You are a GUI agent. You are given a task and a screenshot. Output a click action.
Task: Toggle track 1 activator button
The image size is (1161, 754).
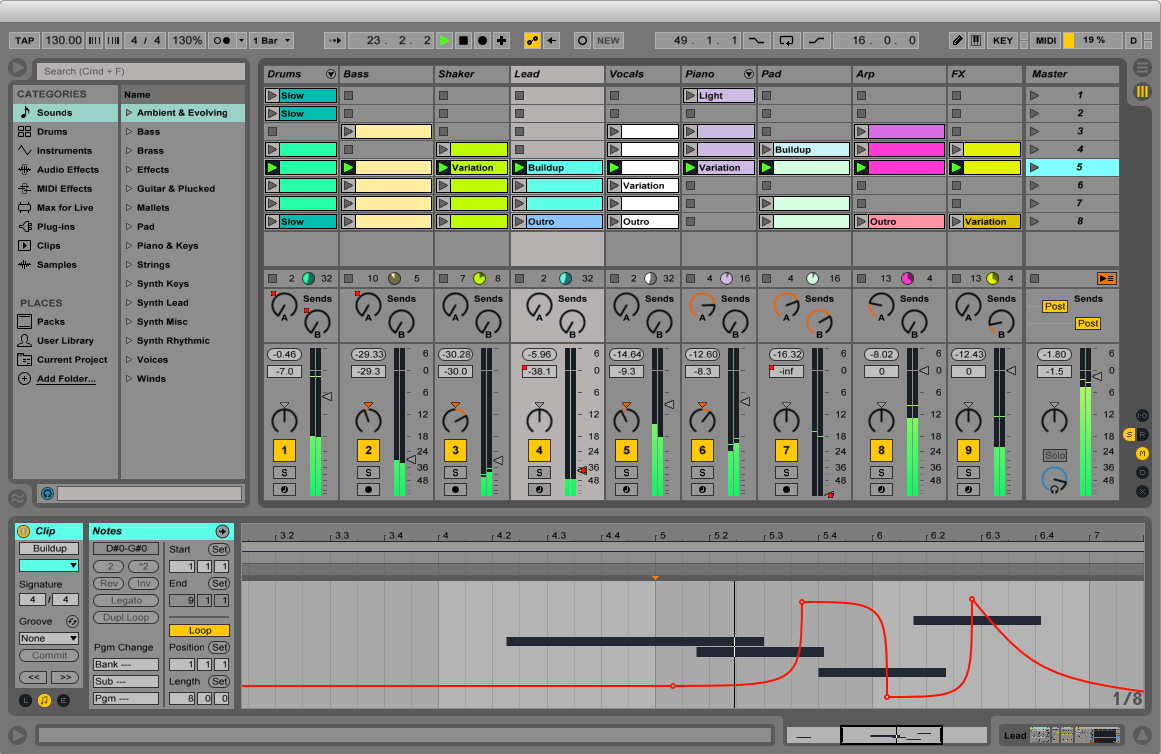(x=284, y=450)
